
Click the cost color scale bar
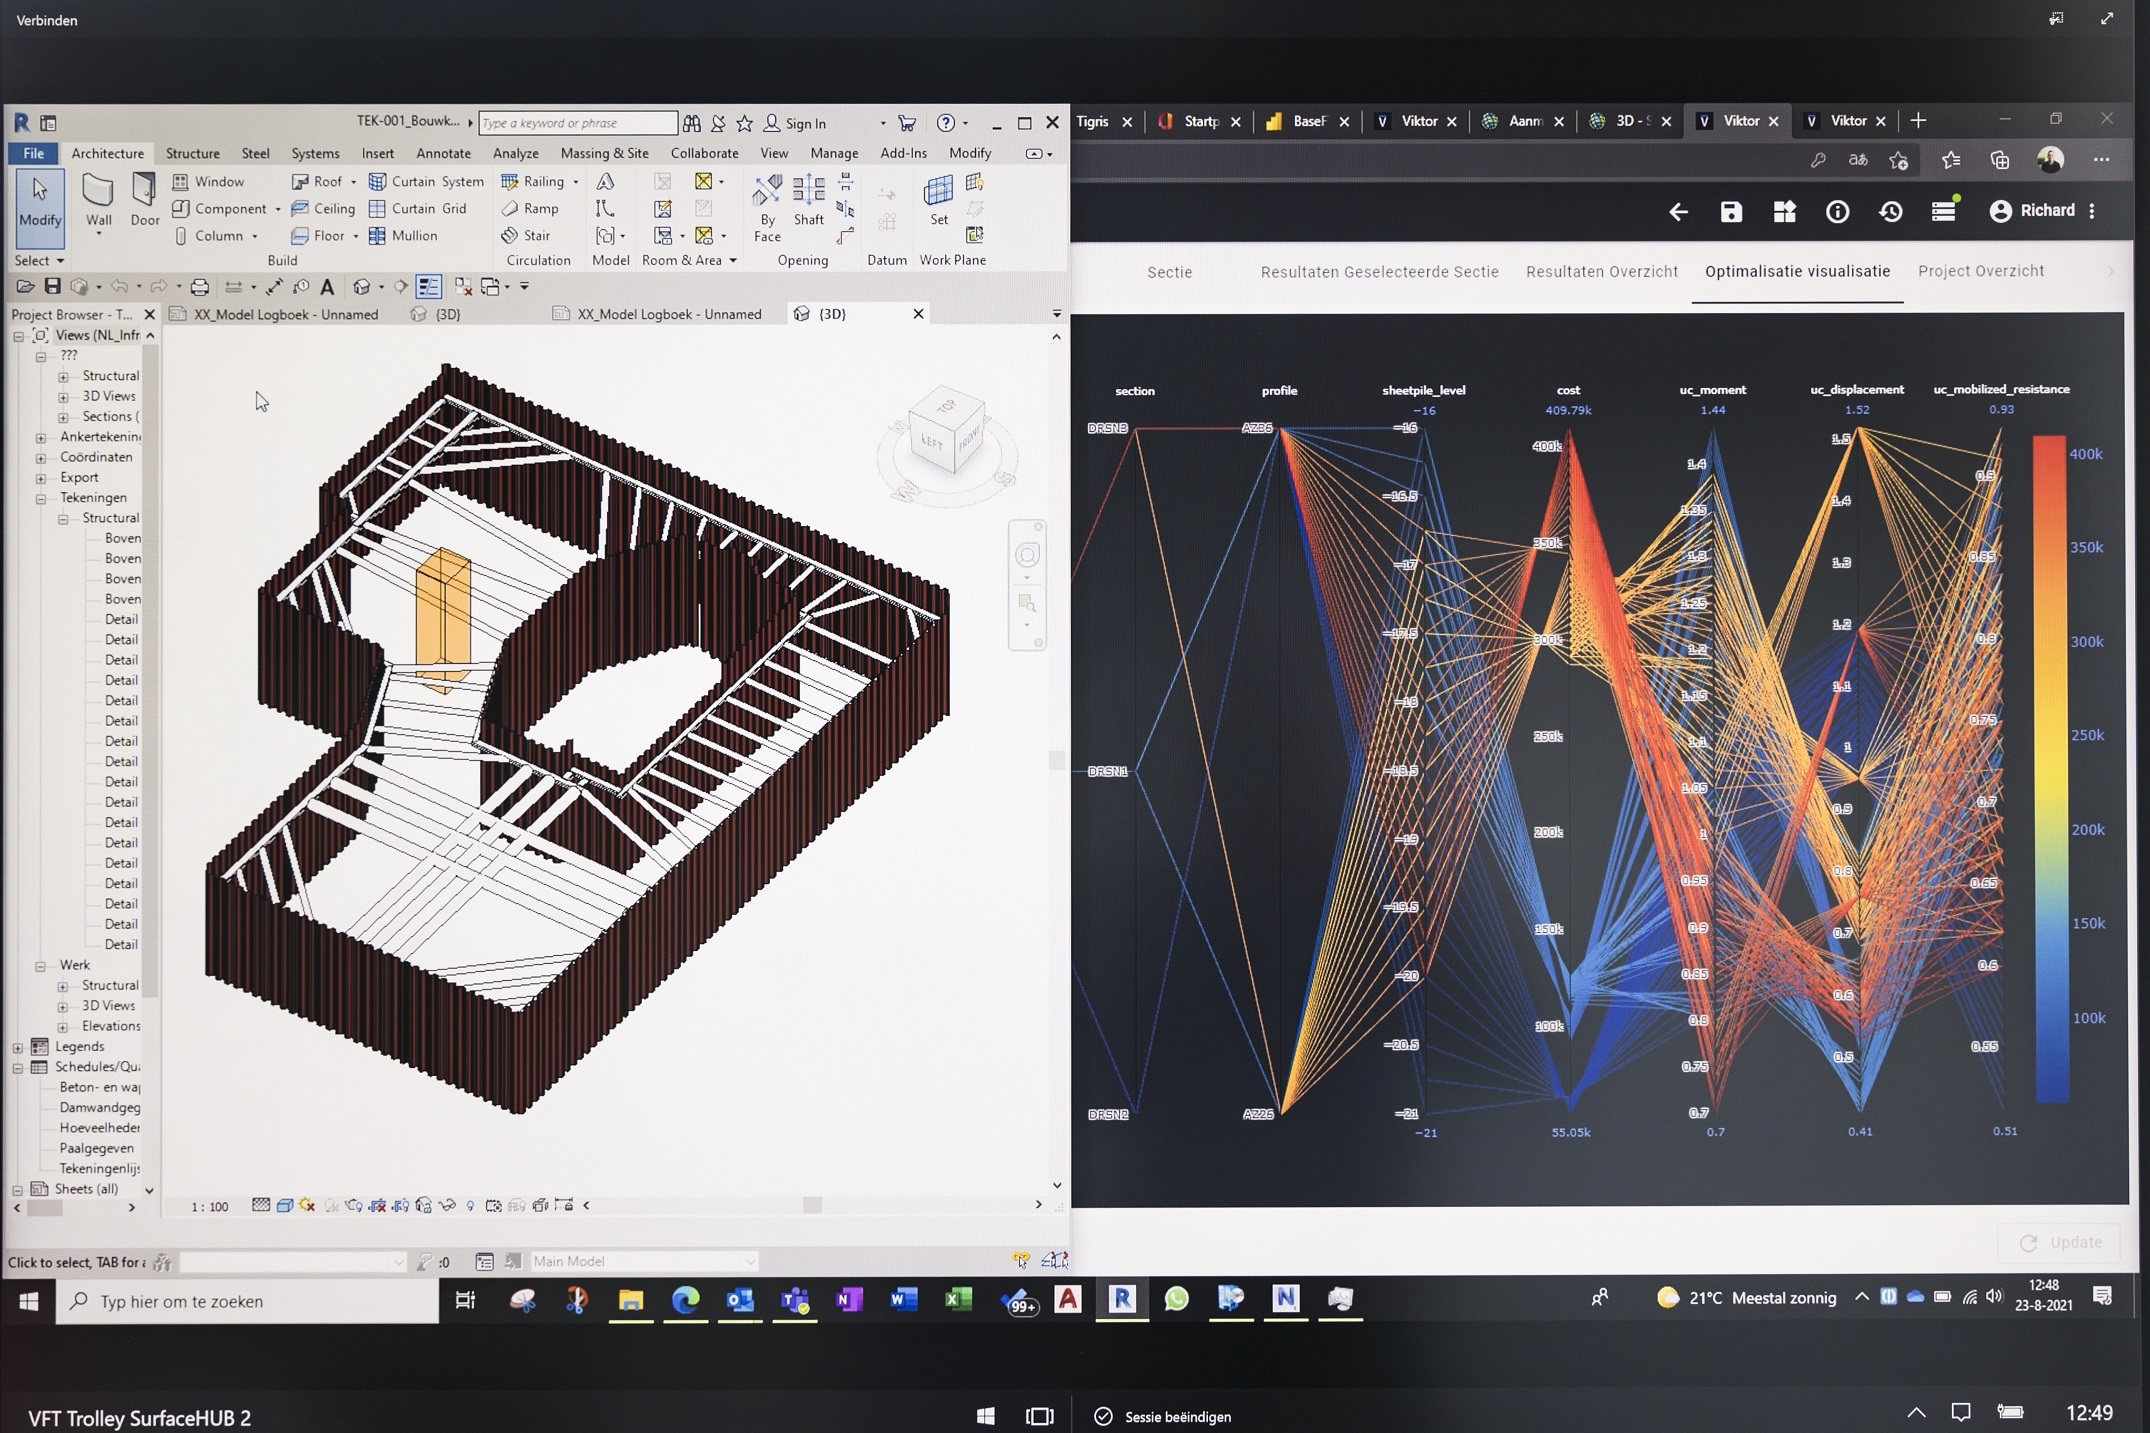[2050, 770]
